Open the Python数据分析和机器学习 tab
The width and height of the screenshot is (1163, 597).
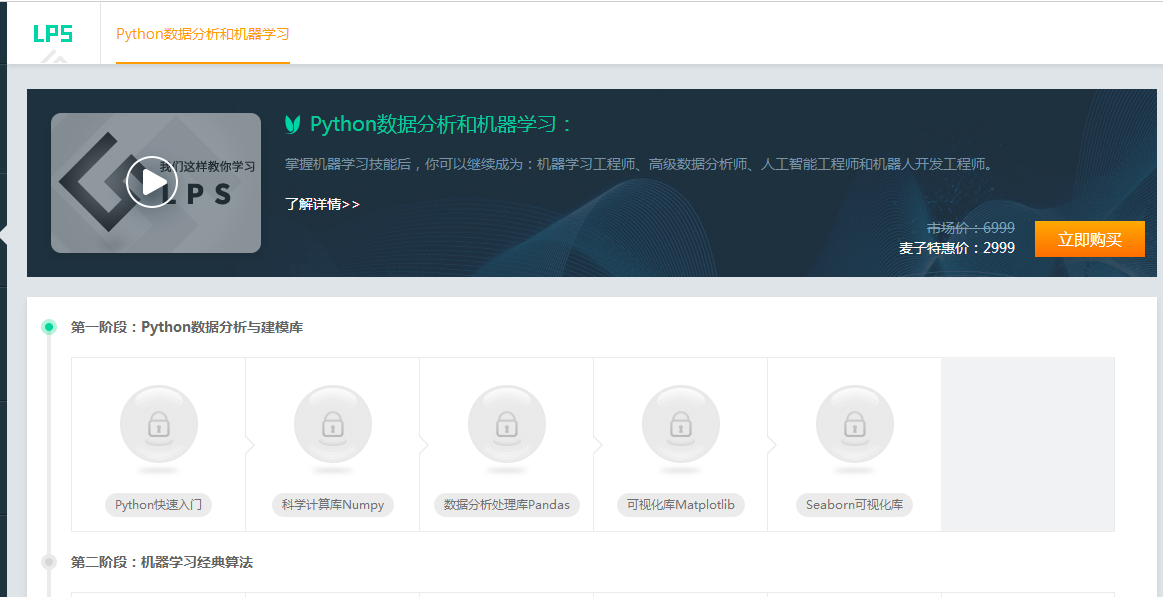point(203,34)
